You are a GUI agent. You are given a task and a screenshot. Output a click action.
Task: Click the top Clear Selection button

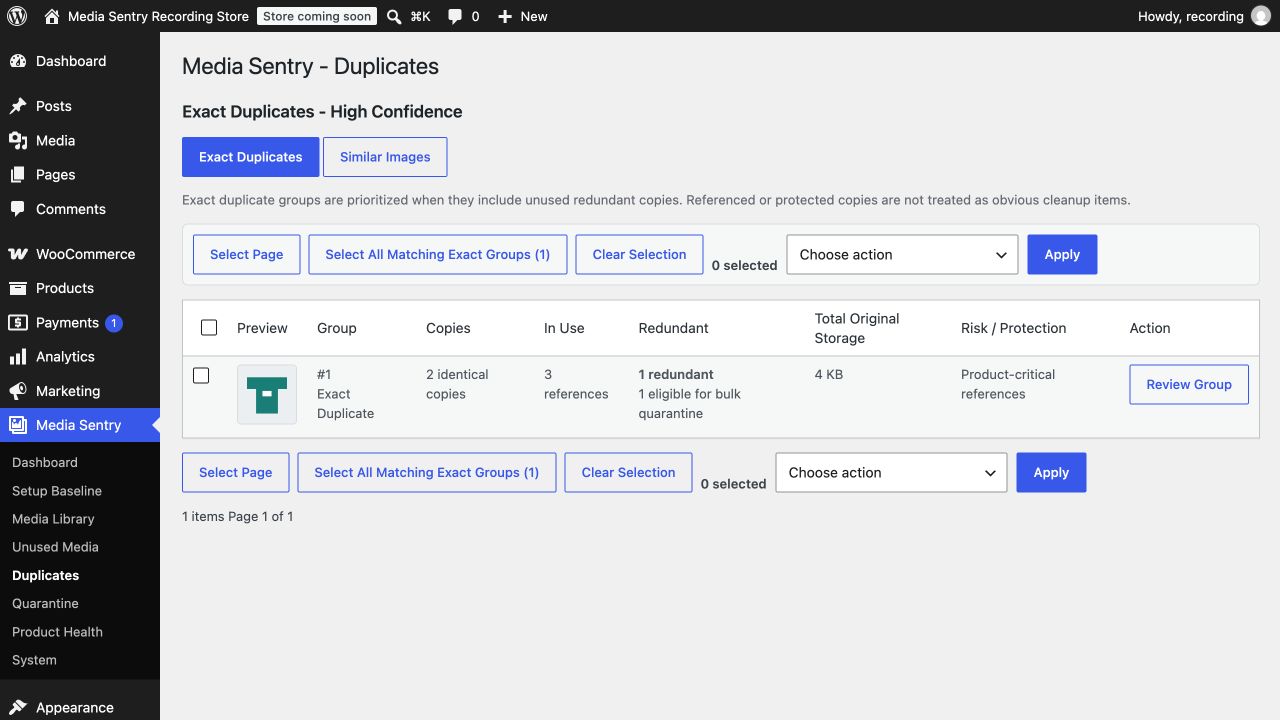click(640, 255)
